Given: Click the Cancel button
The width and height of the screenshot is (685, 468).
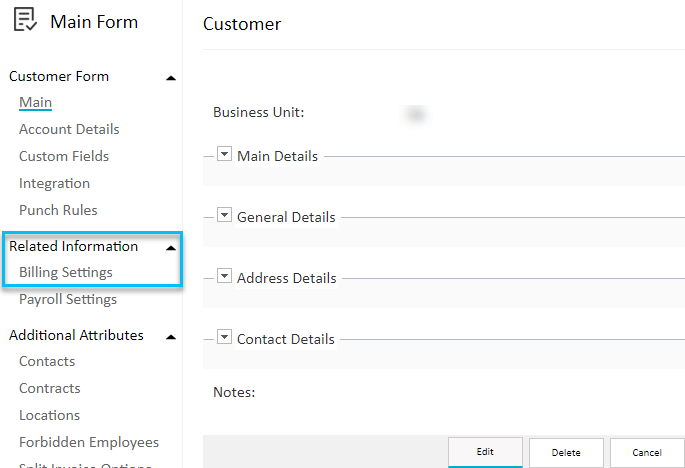Looking at the screenshot, I should [x=647, y=453].
